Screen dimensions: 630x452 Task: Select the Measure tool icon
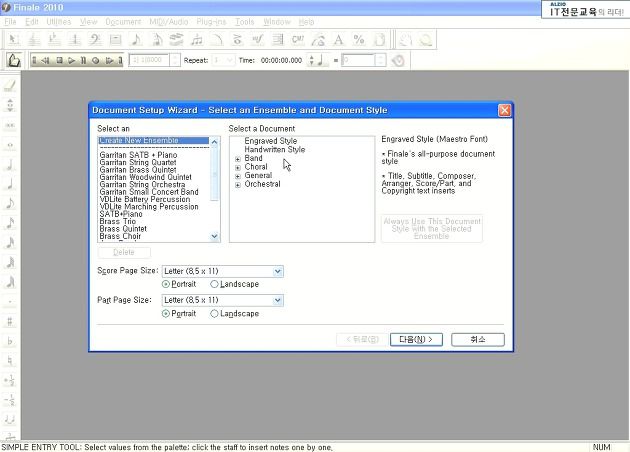click(x=116, y=40)
